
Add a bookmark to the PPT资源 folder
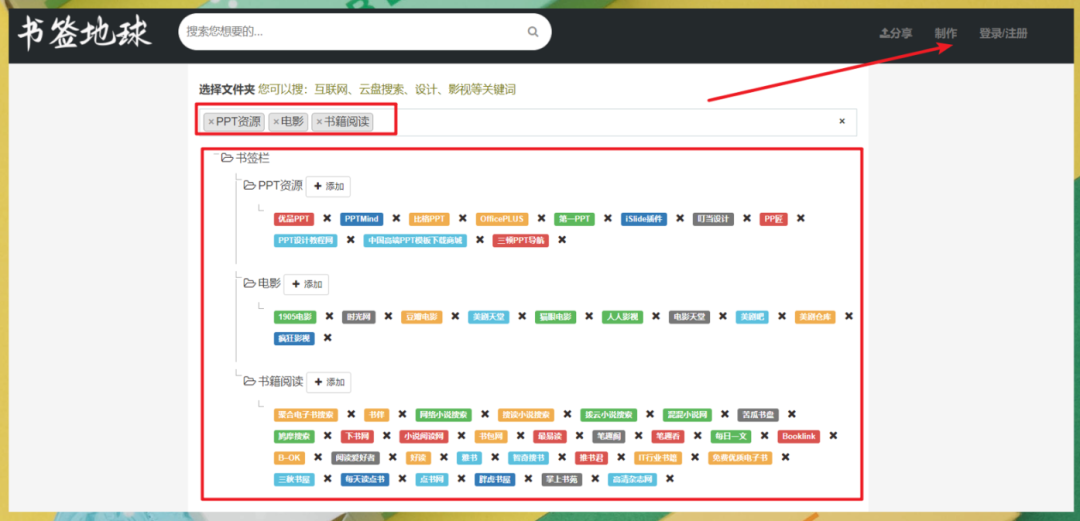coord(329,186)
